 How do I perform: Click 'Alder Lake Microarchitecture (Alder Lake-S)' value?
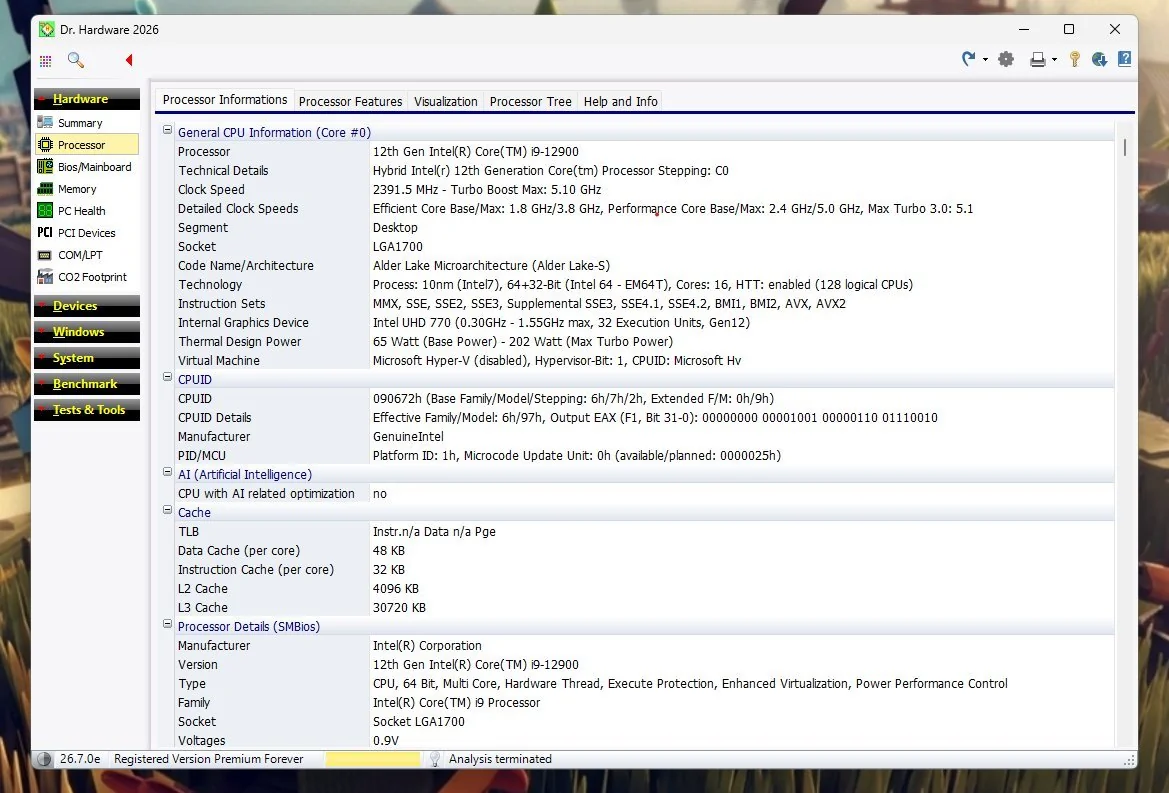point(491,265)
